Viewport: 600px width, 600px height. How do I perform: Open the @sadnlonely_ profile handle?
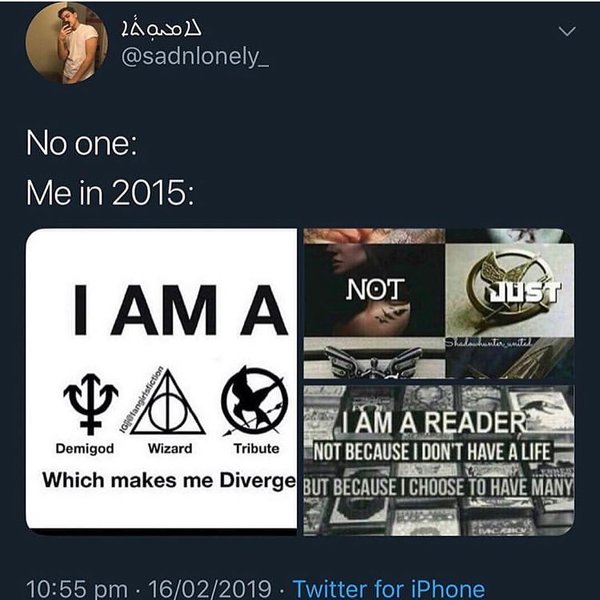pyautogui.click(x=195, y=57)
